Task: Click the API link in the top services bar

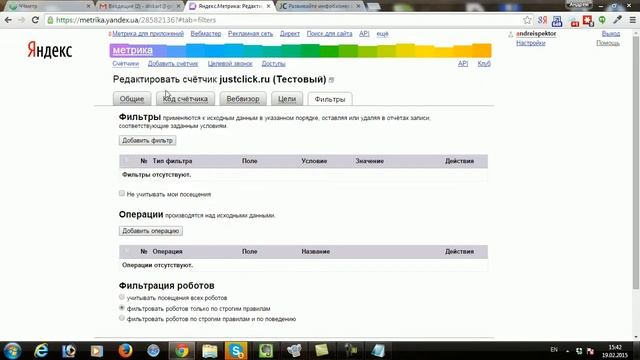Action: [364, 34]
